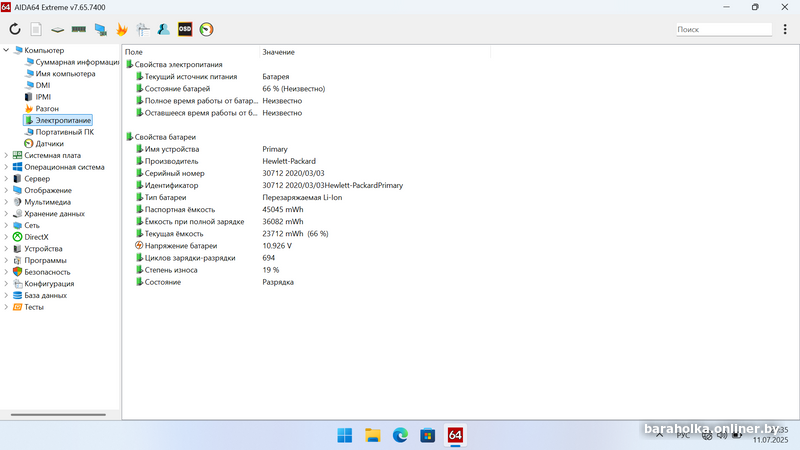Select the Тип батареи row

(x=238, y=197)
